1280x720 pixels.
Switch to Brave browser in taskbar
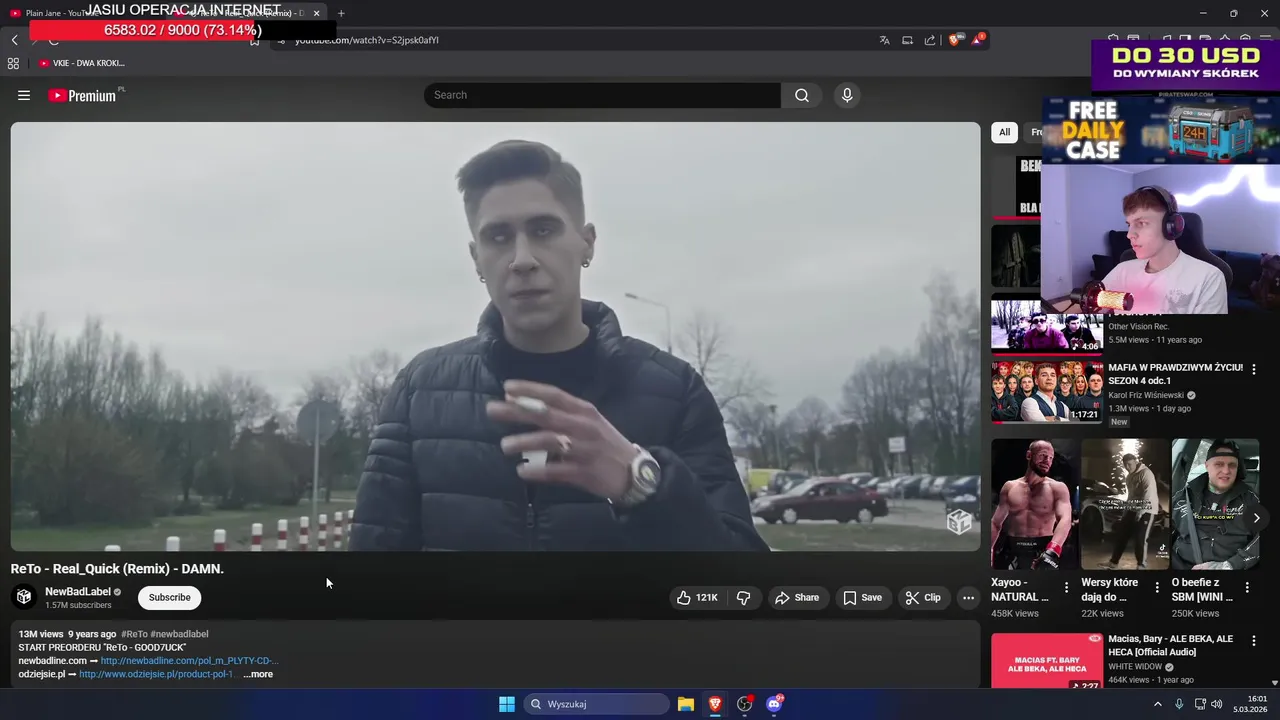[x=715, y=704]
